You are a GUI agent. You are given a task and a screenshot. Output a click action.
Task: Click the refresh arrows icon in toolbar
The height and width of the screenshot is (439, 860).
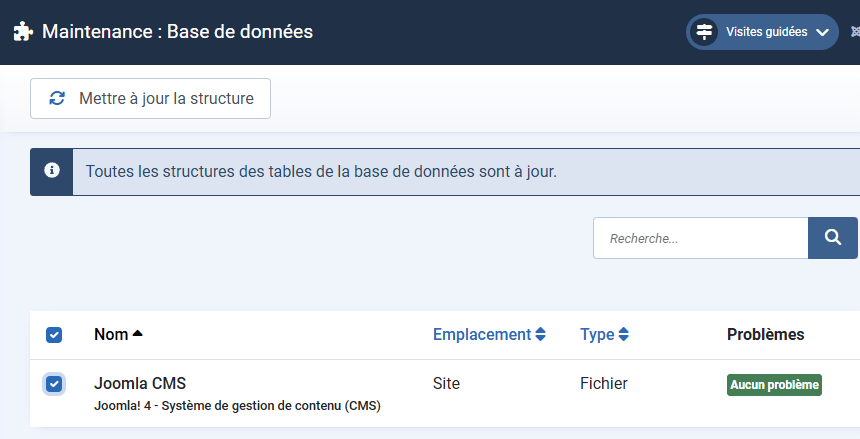tap(57, 98)
